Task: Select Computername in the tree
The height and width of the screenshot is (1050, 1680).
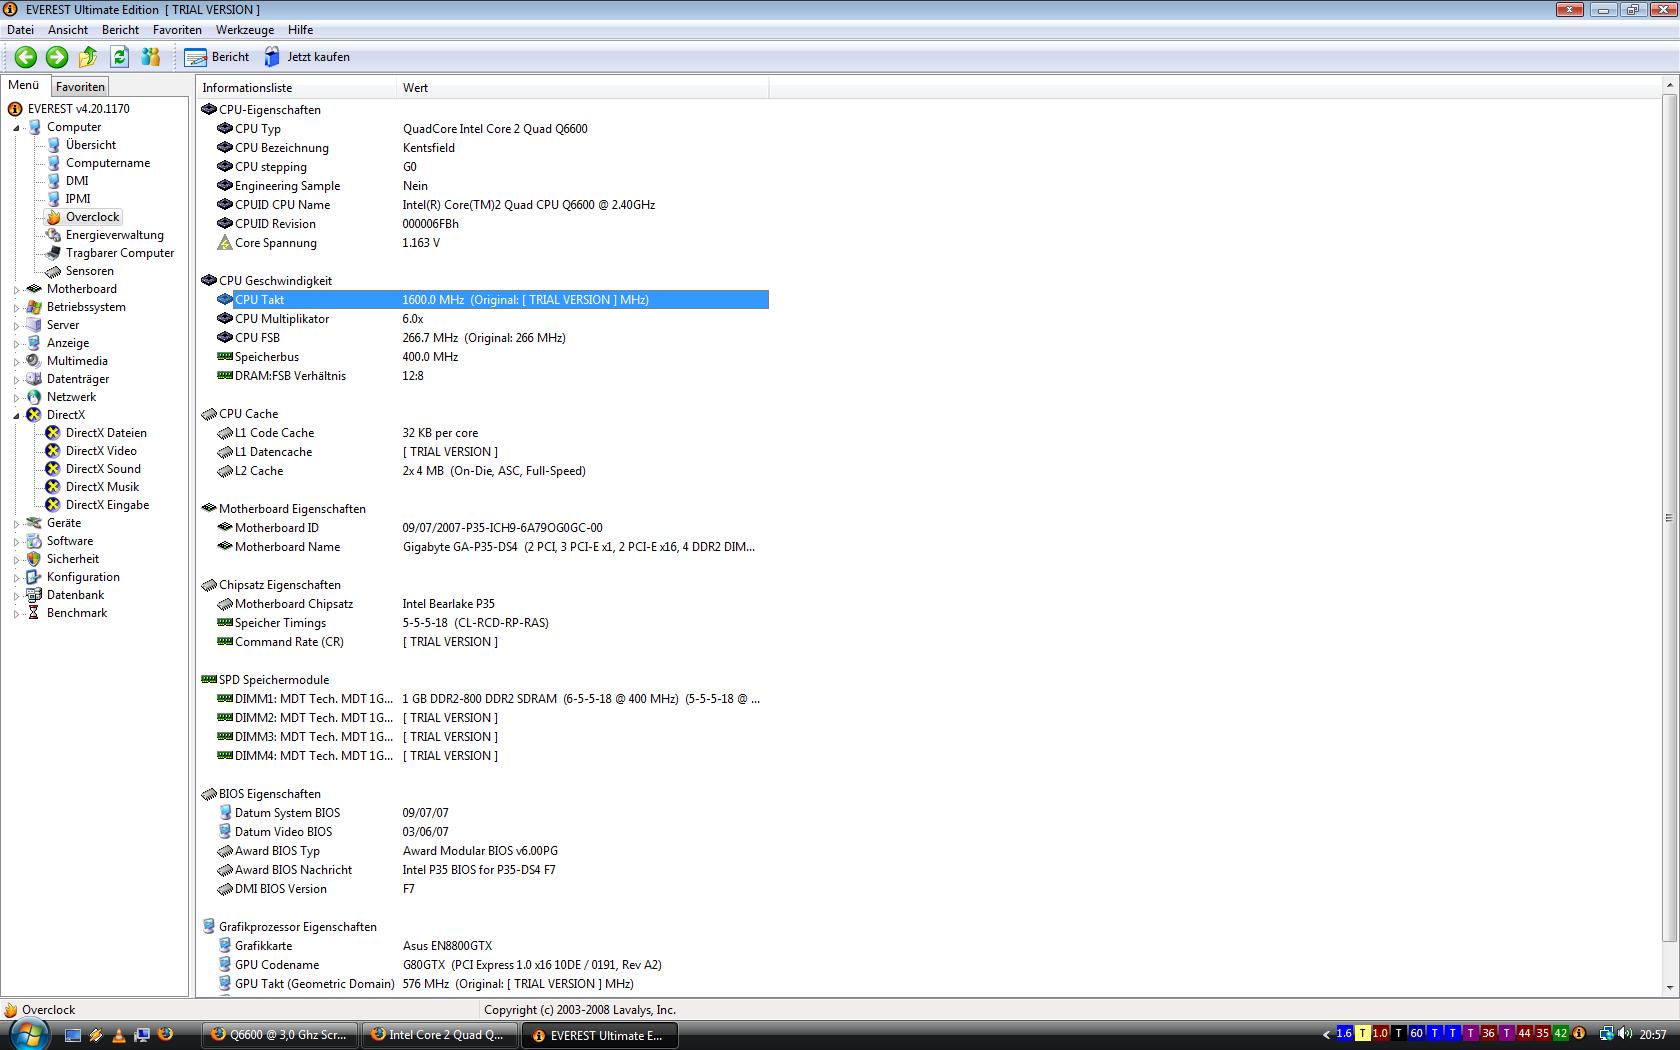Action: coord(108,163)
